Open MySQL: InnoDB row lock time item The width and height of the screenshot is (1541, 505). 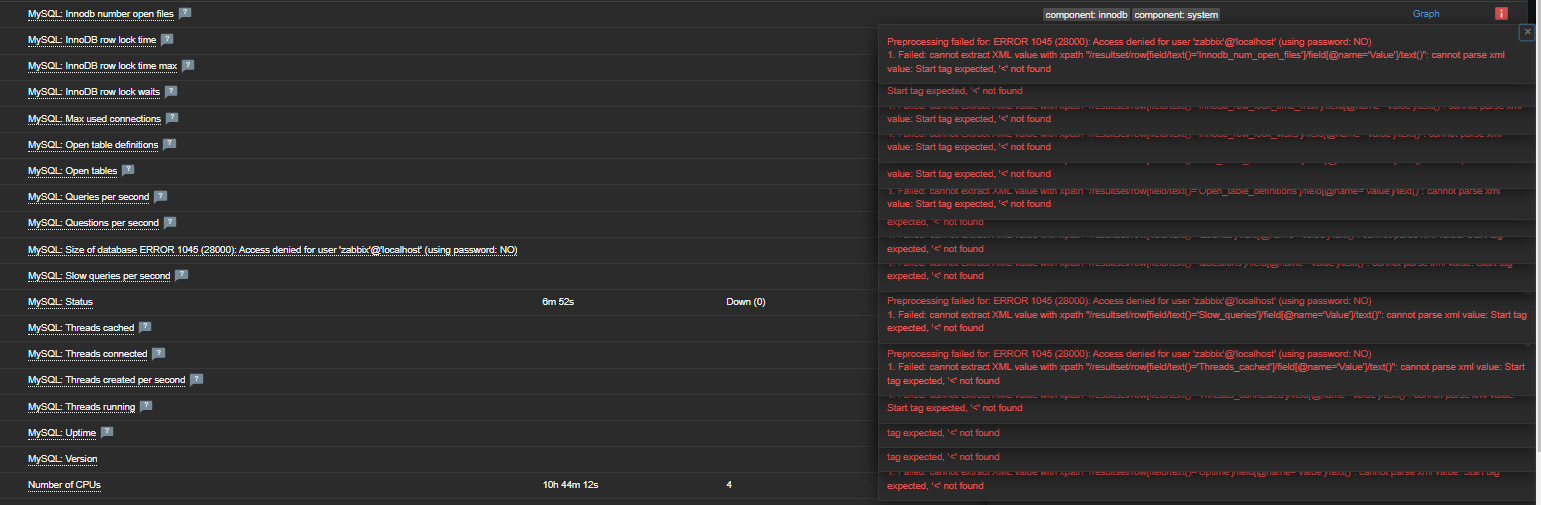coord(92,40)
